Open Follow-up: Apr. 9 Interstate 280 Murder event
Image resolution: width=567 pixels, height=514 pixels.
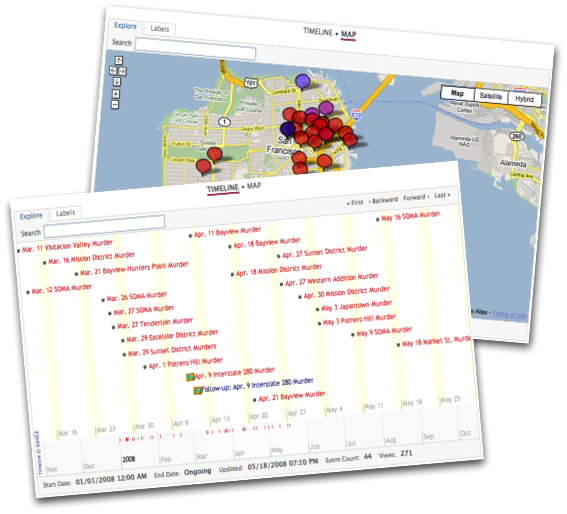(257, 385)
